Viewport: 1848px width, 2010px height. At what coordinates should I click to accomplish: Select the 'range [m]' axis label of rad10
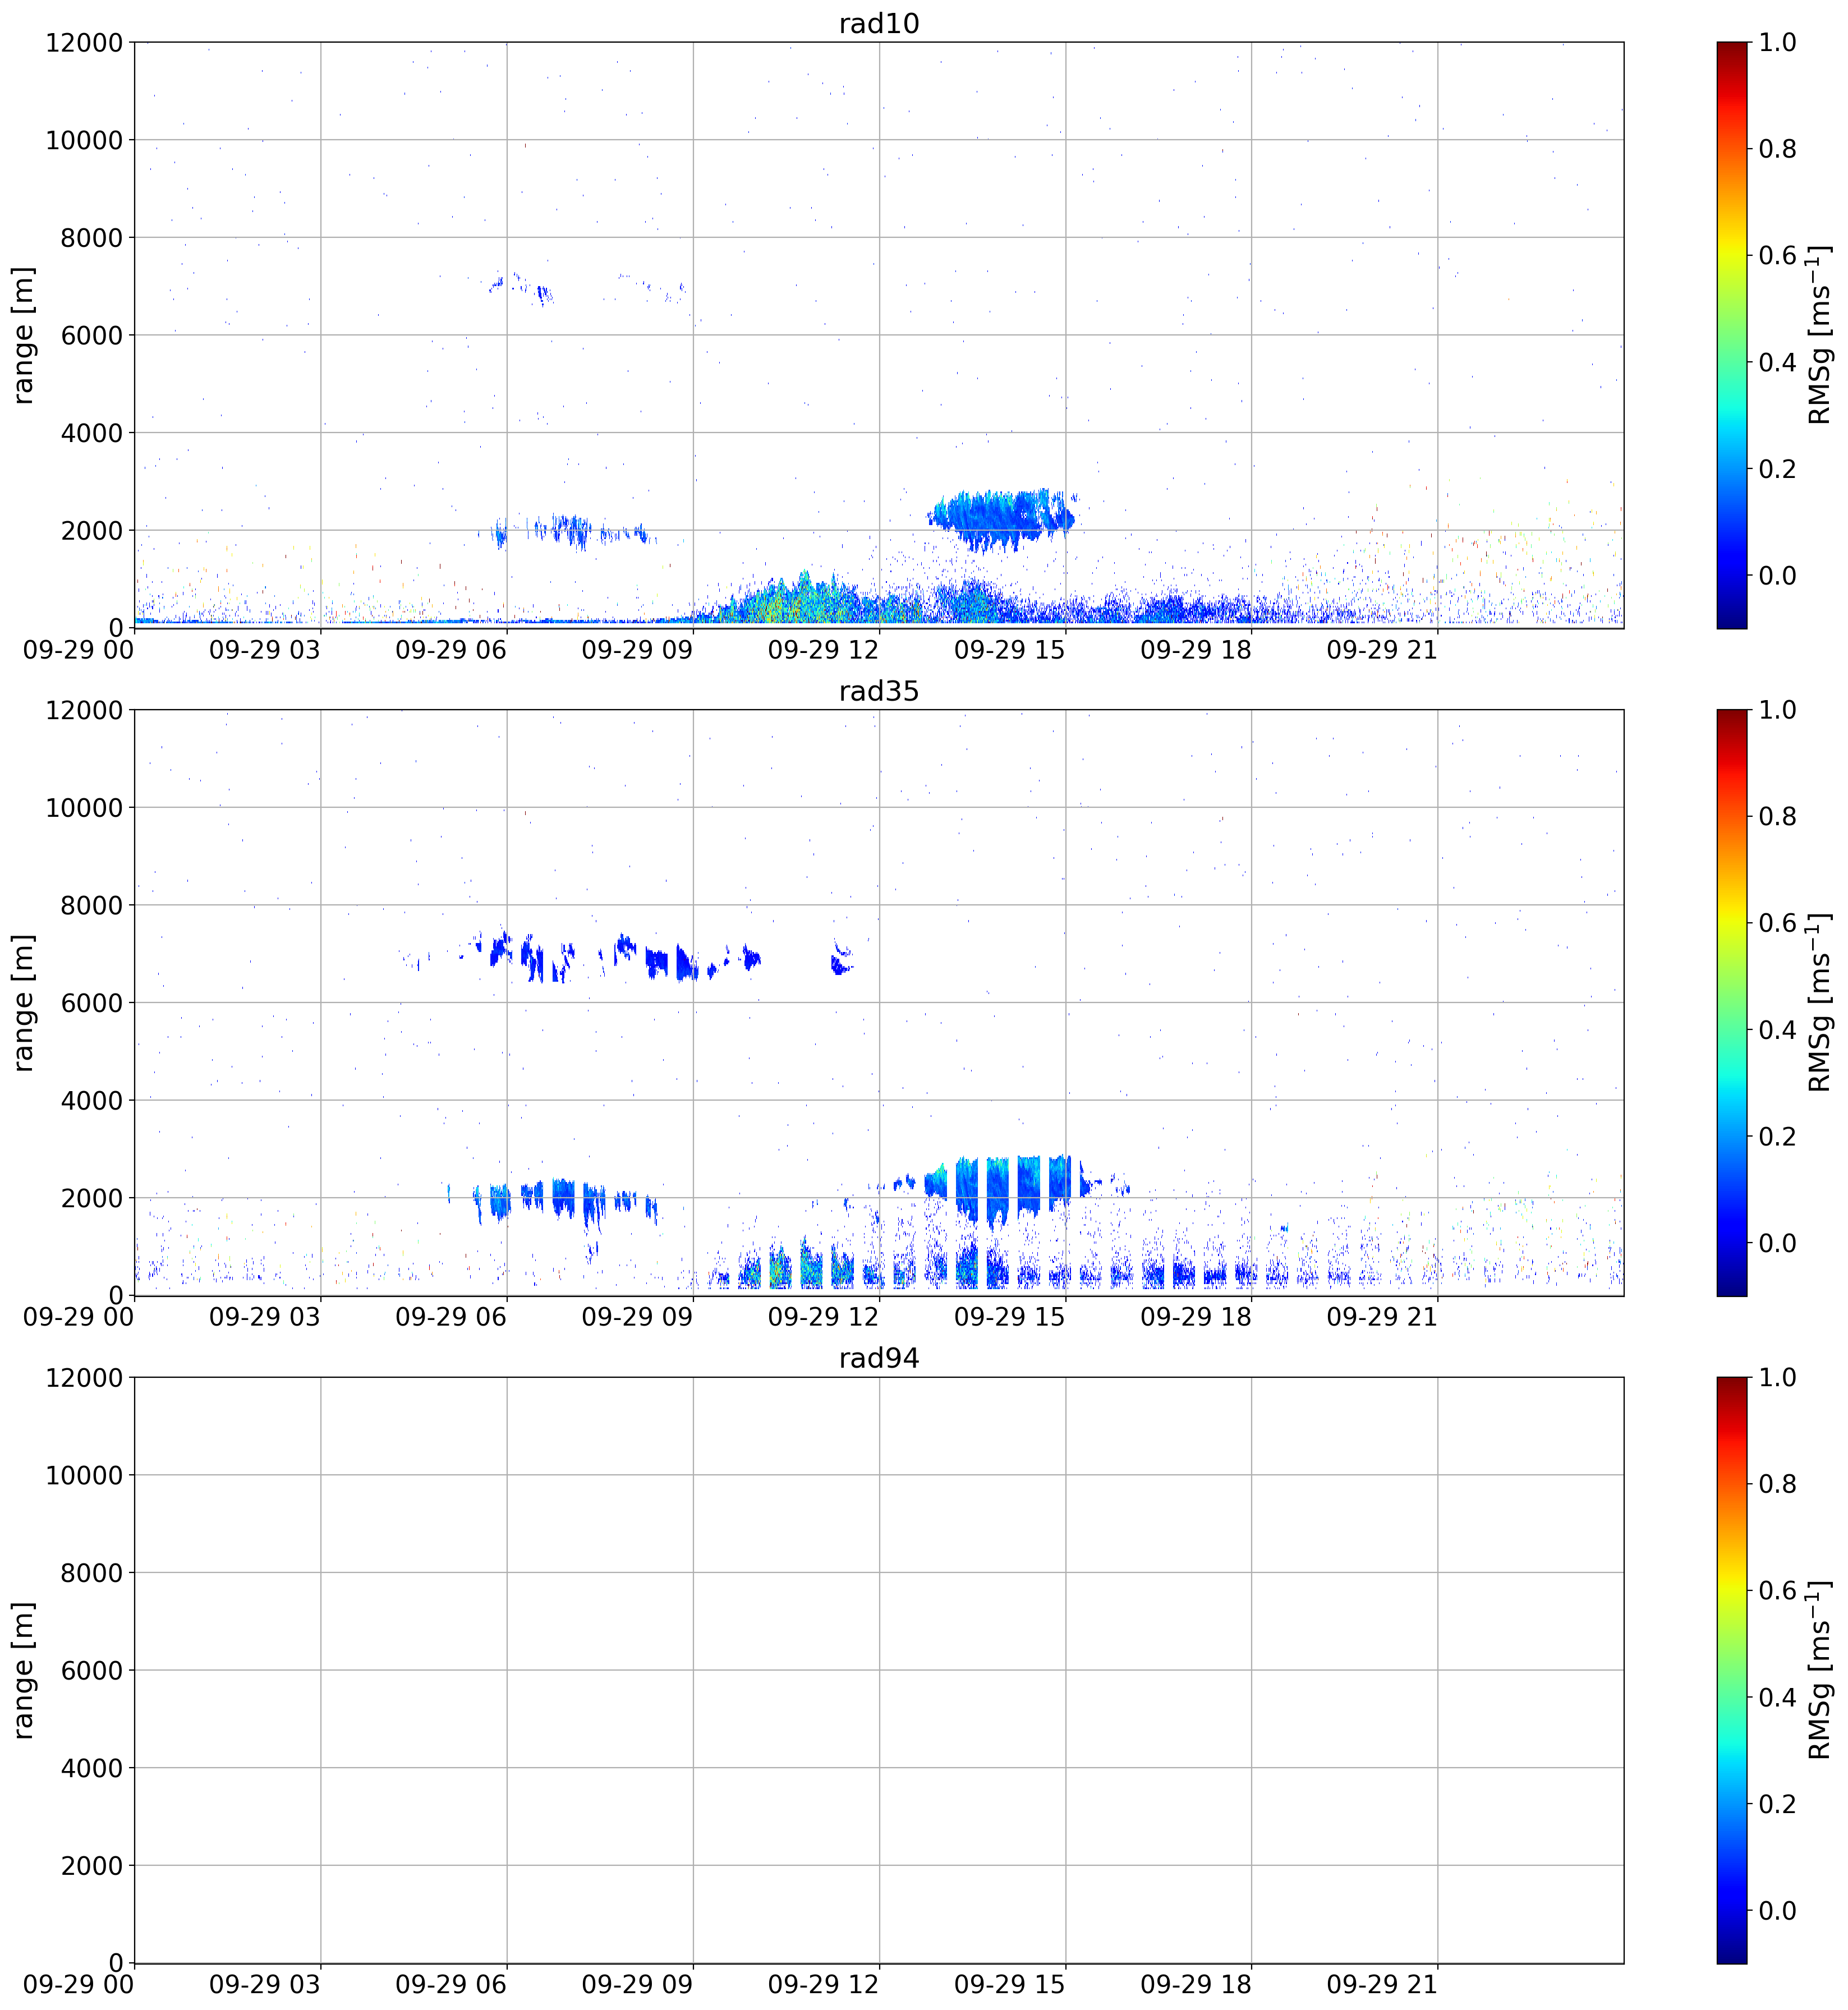point(23,335)
